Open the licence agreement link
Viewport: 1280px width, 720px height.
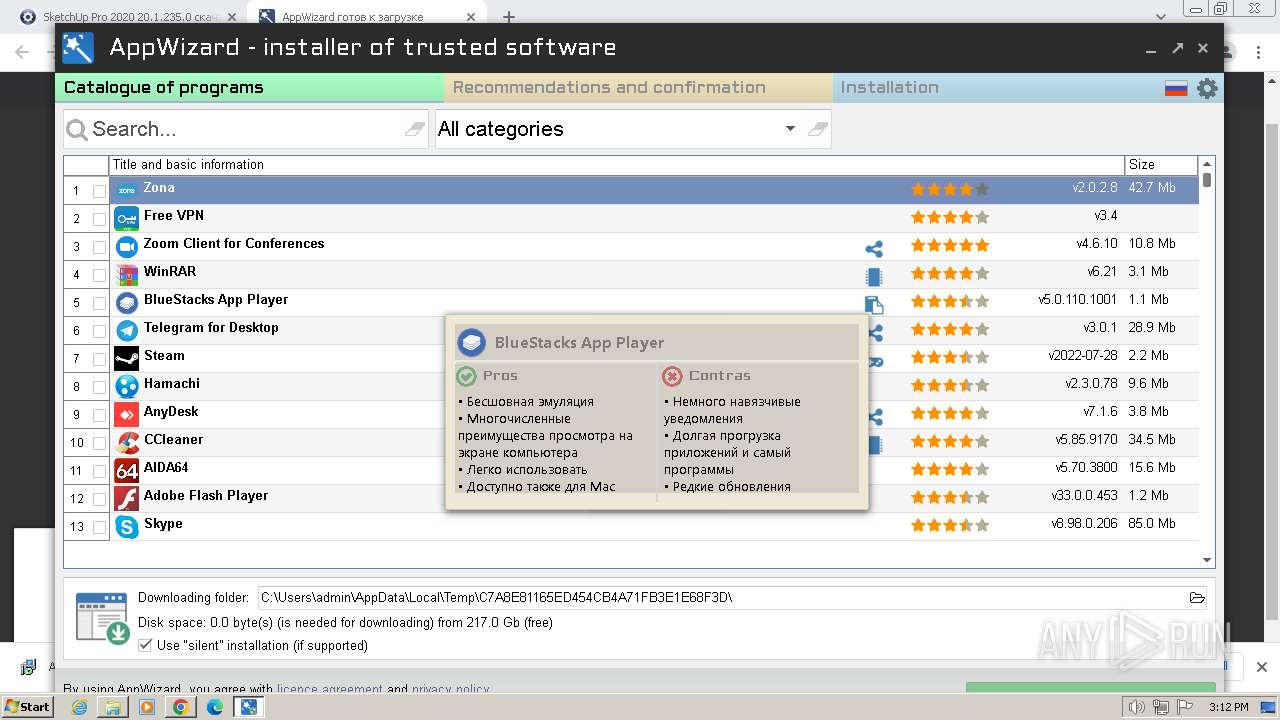click(x=329, y=689)
